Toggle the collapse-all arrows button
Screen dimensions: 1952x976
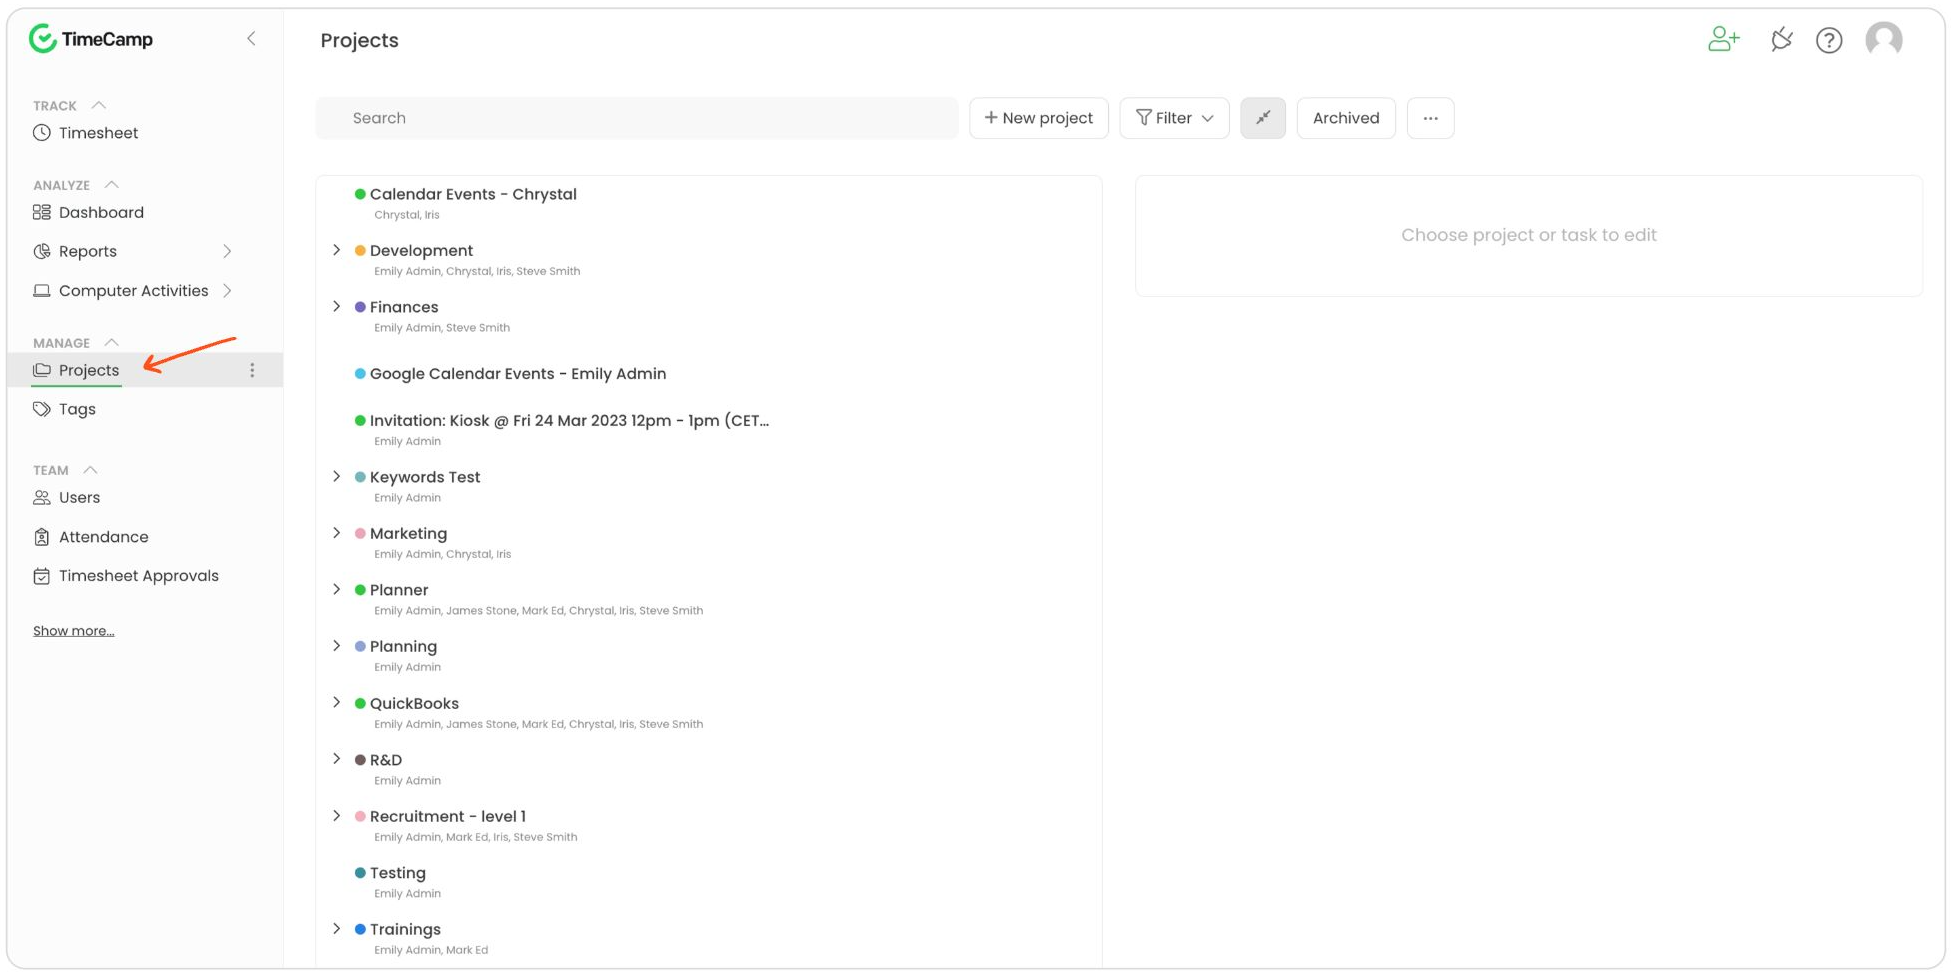pyautogui.click(x=1263, y=118)
